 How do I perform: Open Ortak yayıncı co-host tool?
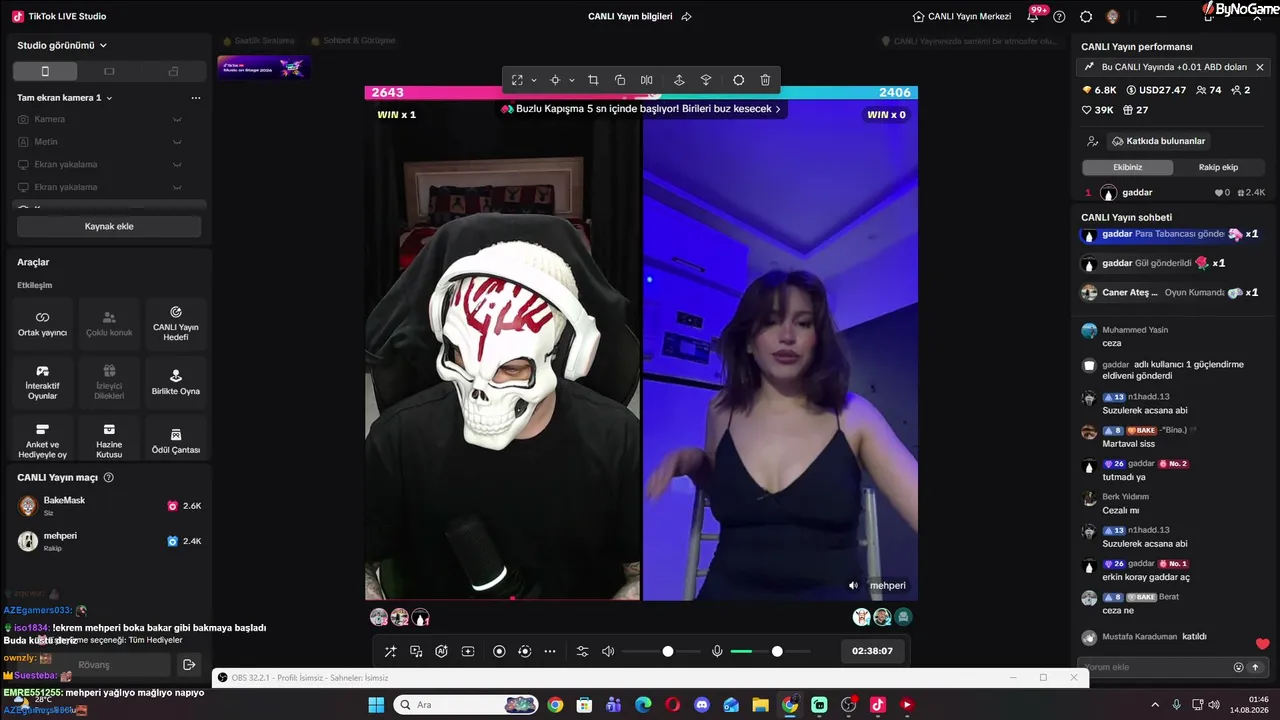click(43, 323)
